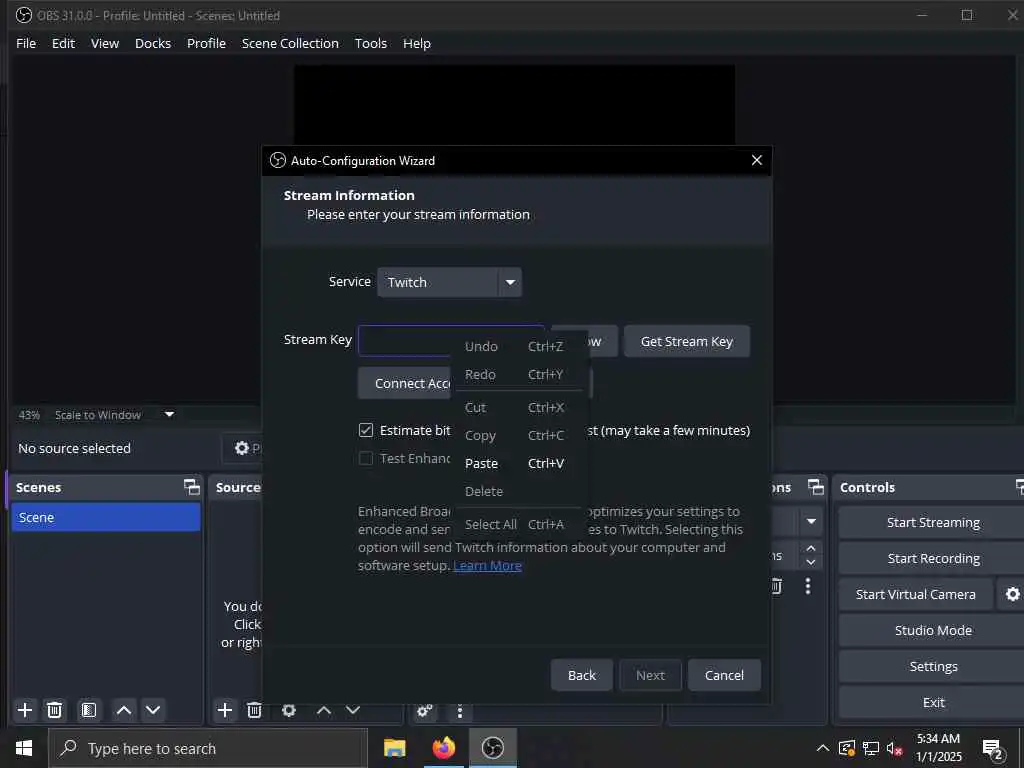This screenshot has width=1024, height=768.
Task: Click Get Stream Key button
Action: [x=686, y=341]
